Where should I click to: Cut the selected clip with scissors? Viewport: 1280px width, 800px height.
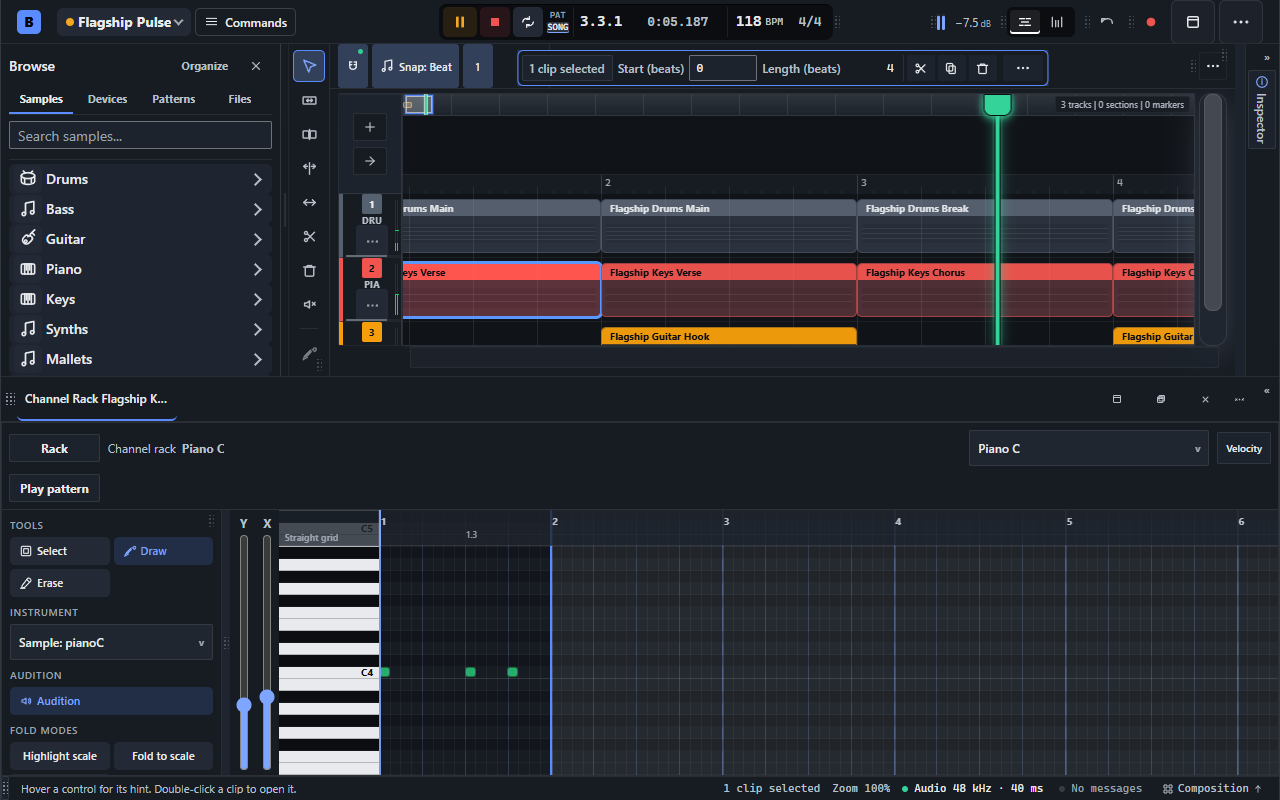tap(920, 68)
